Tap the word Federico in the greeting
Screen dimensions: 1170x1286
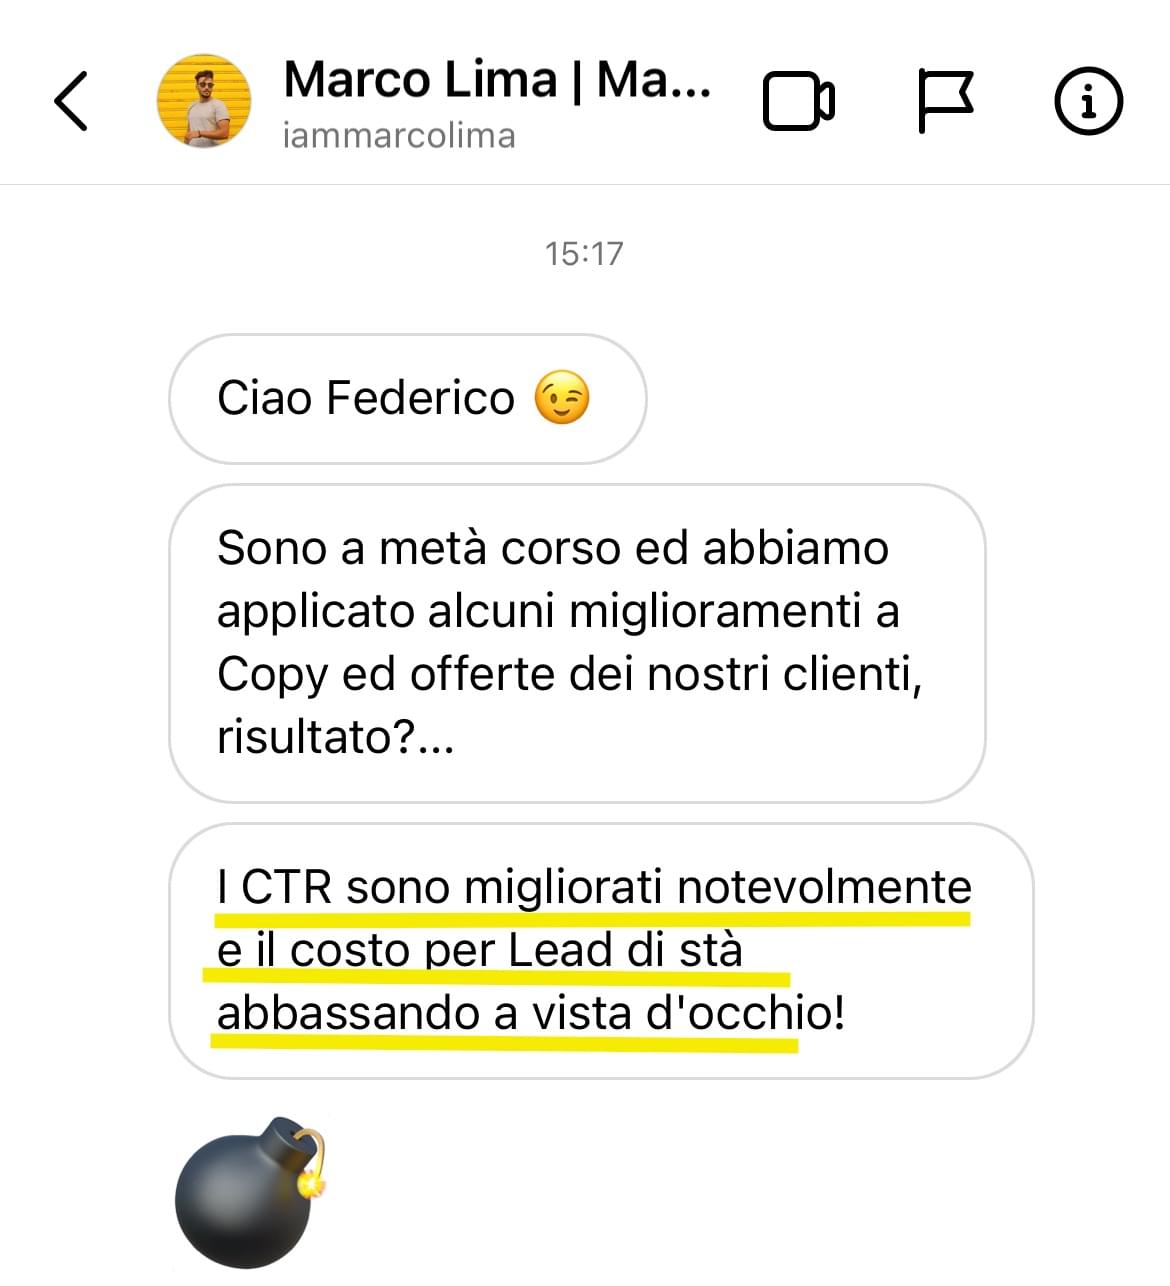[x=421, y=398]
